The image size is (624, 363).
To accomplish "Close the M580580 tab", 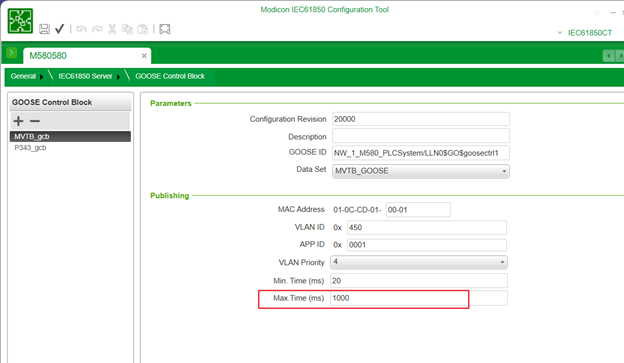I will pyautogui.click(x=144, y=56).
